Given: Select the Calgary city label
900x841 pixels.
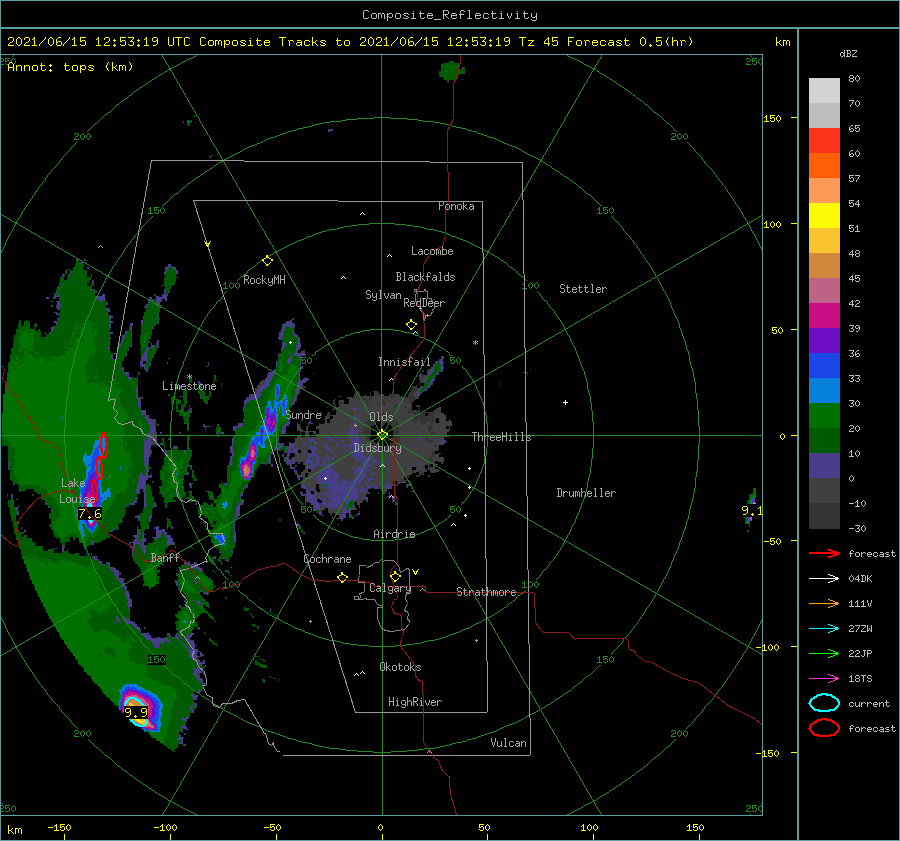Looking at the screenshot, I should (x=390, y=588).
